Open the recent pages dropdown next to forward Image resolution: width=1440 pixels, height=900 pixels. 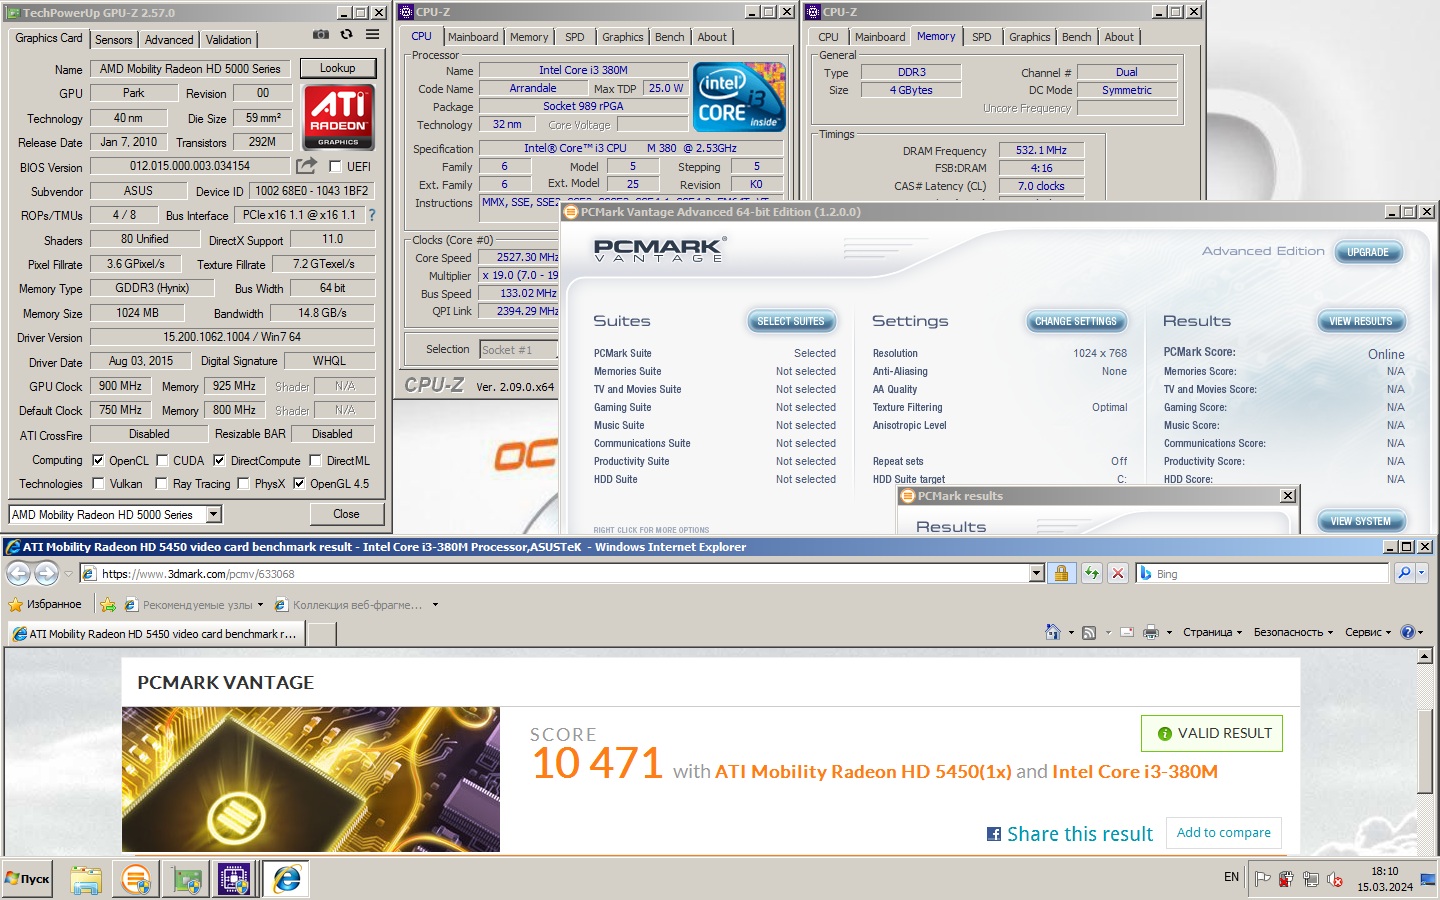[x=68, y=574]
